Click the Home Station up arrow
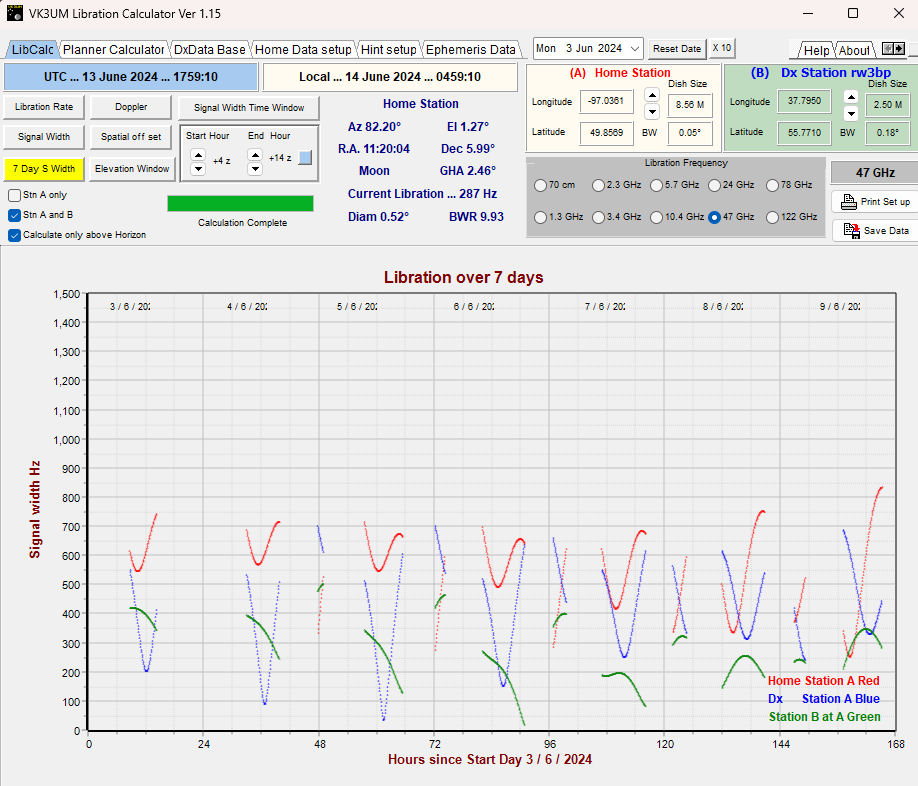 pos(652,95)
